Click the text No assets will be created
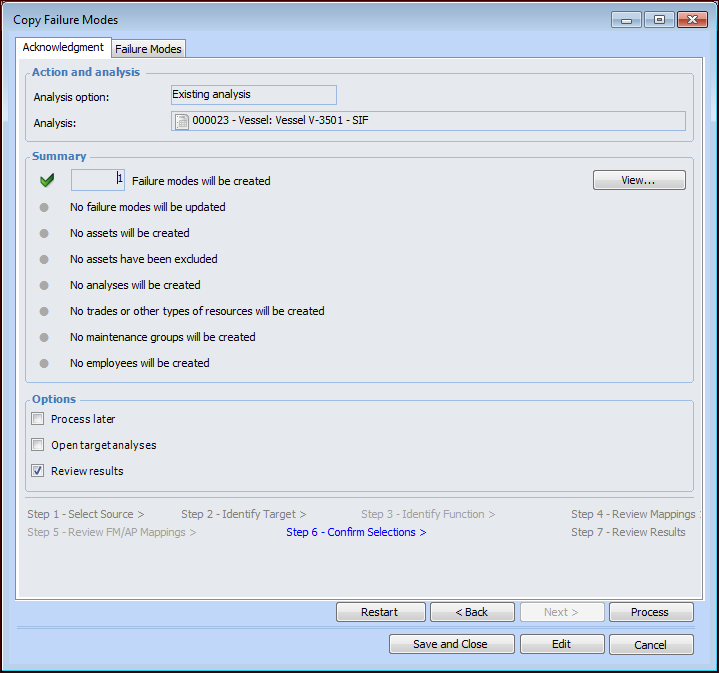Screen dimensions: 719x673 (x=130, y=233)
